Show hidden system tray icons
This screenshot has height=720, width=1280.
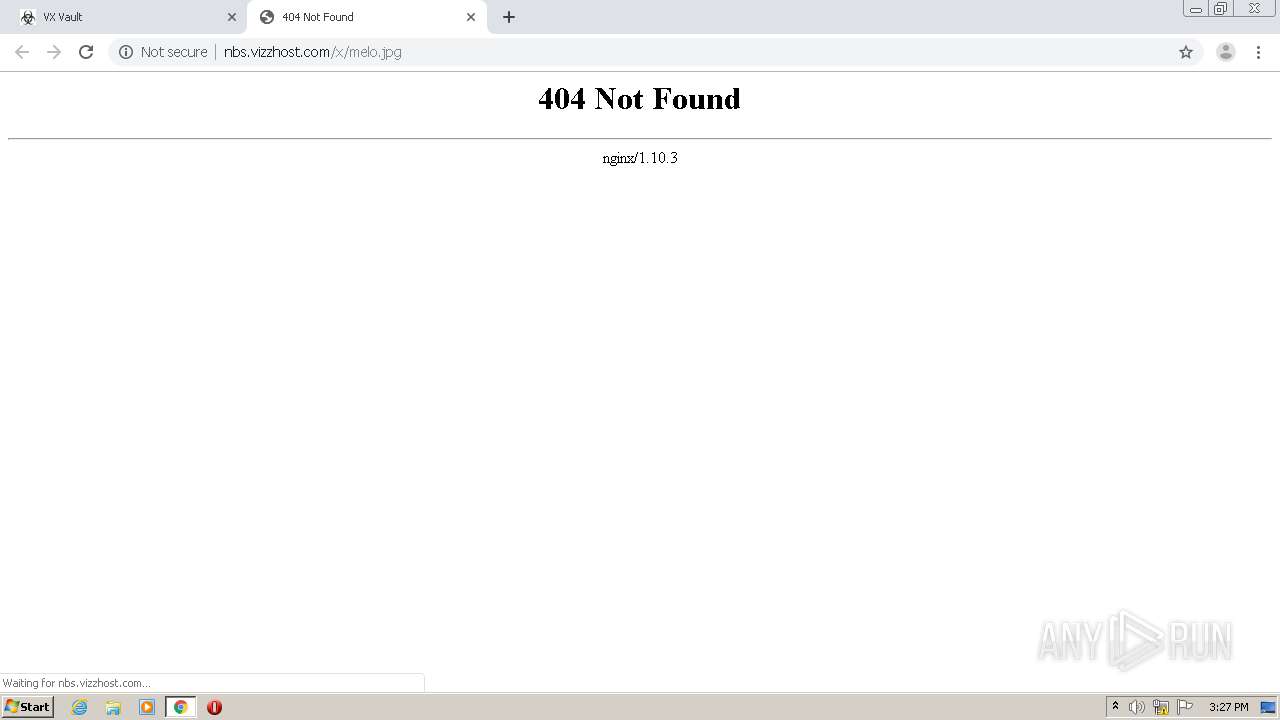click(x=1116, y=707)
